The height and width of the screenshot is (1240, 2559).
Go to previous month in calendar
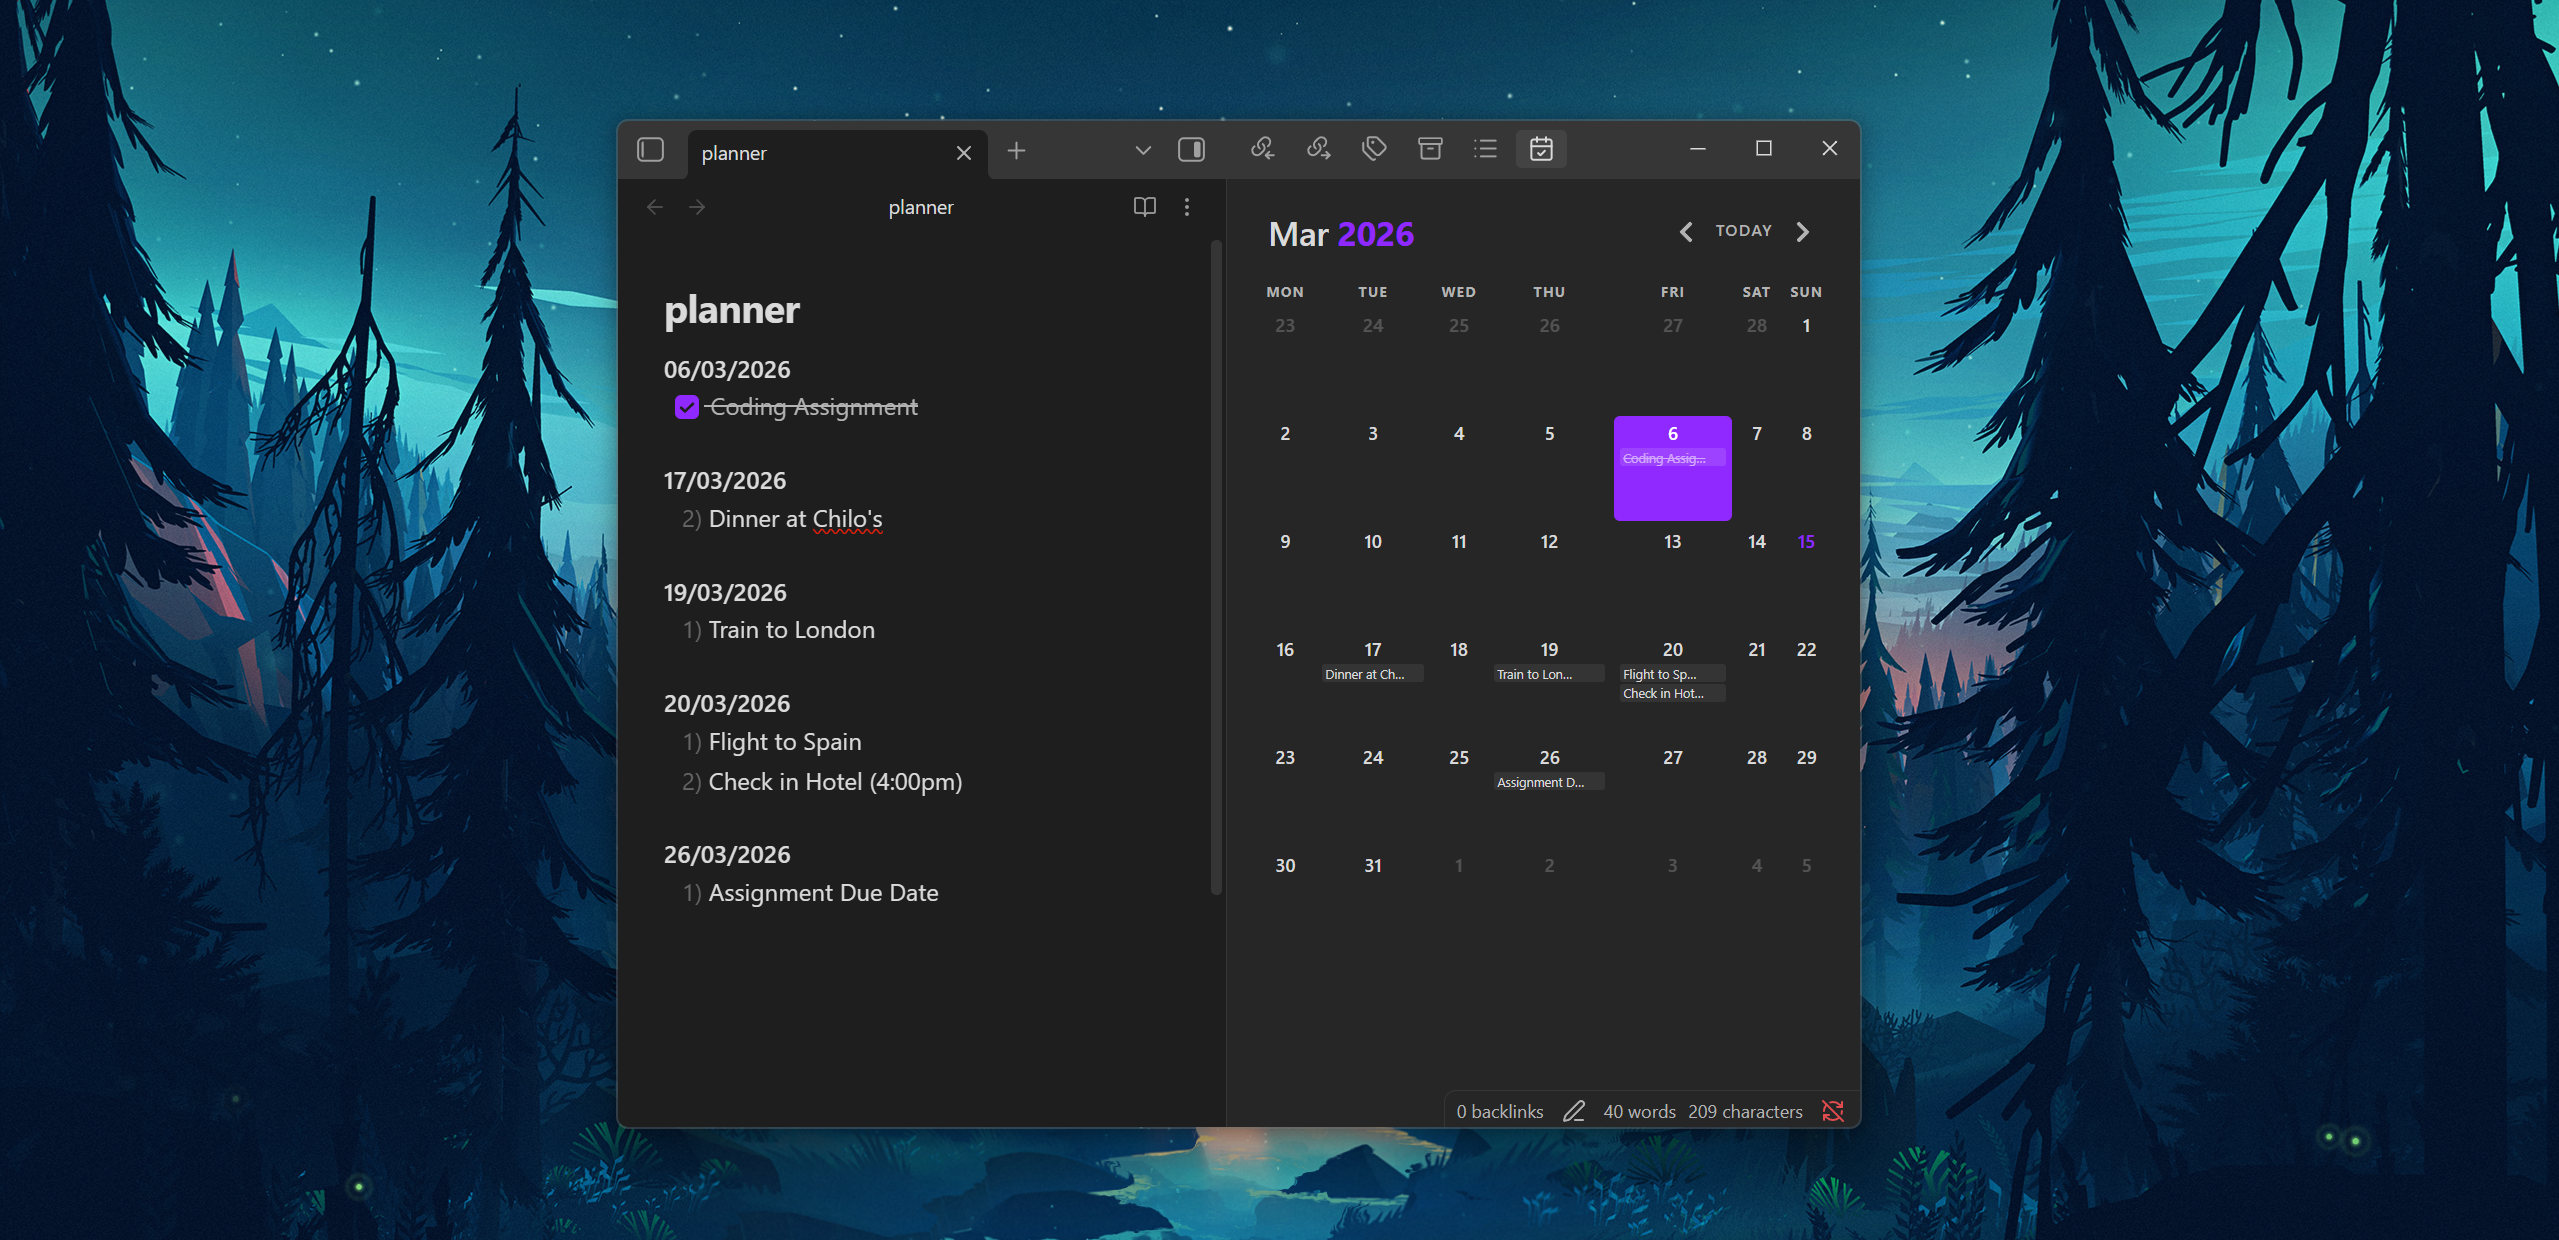point(1686,232)
